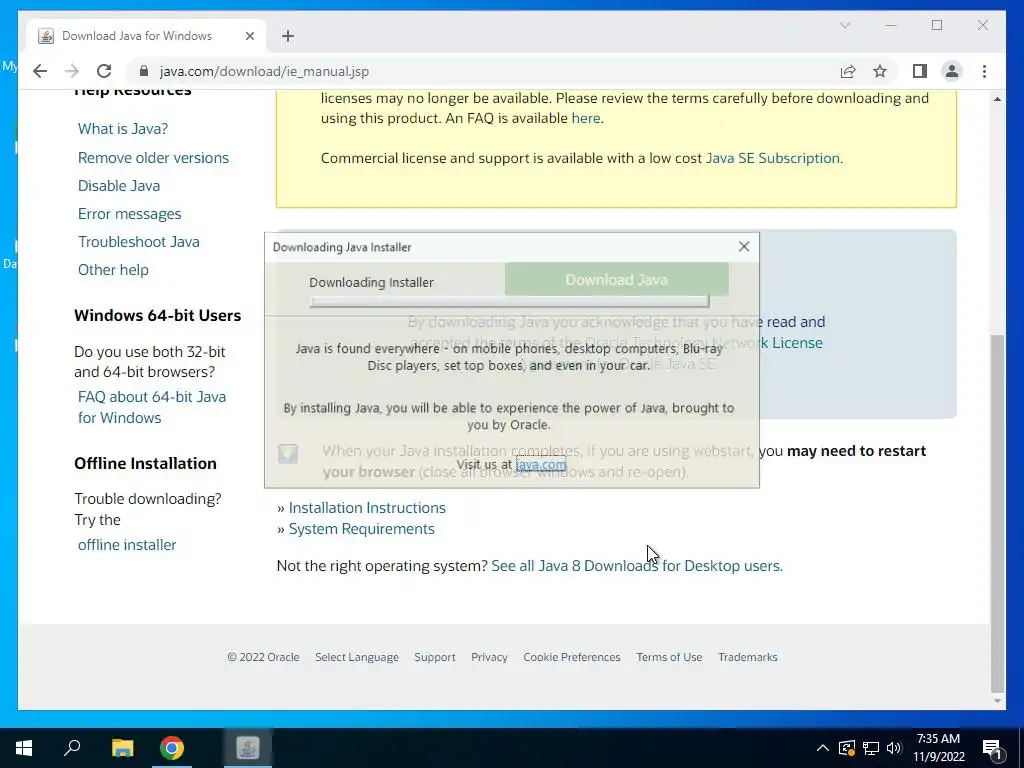This screenshot has height=768, width=1024.
Task: Click the Downloading Installer progress bar
Action: [509, 300]
